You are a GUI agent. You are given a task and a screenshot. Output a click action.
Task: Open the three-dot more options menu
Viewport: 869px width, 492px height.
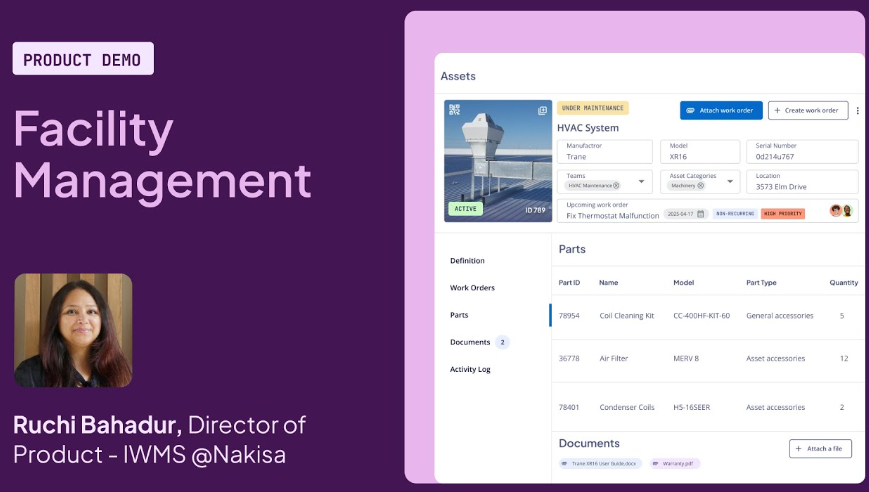857,111
